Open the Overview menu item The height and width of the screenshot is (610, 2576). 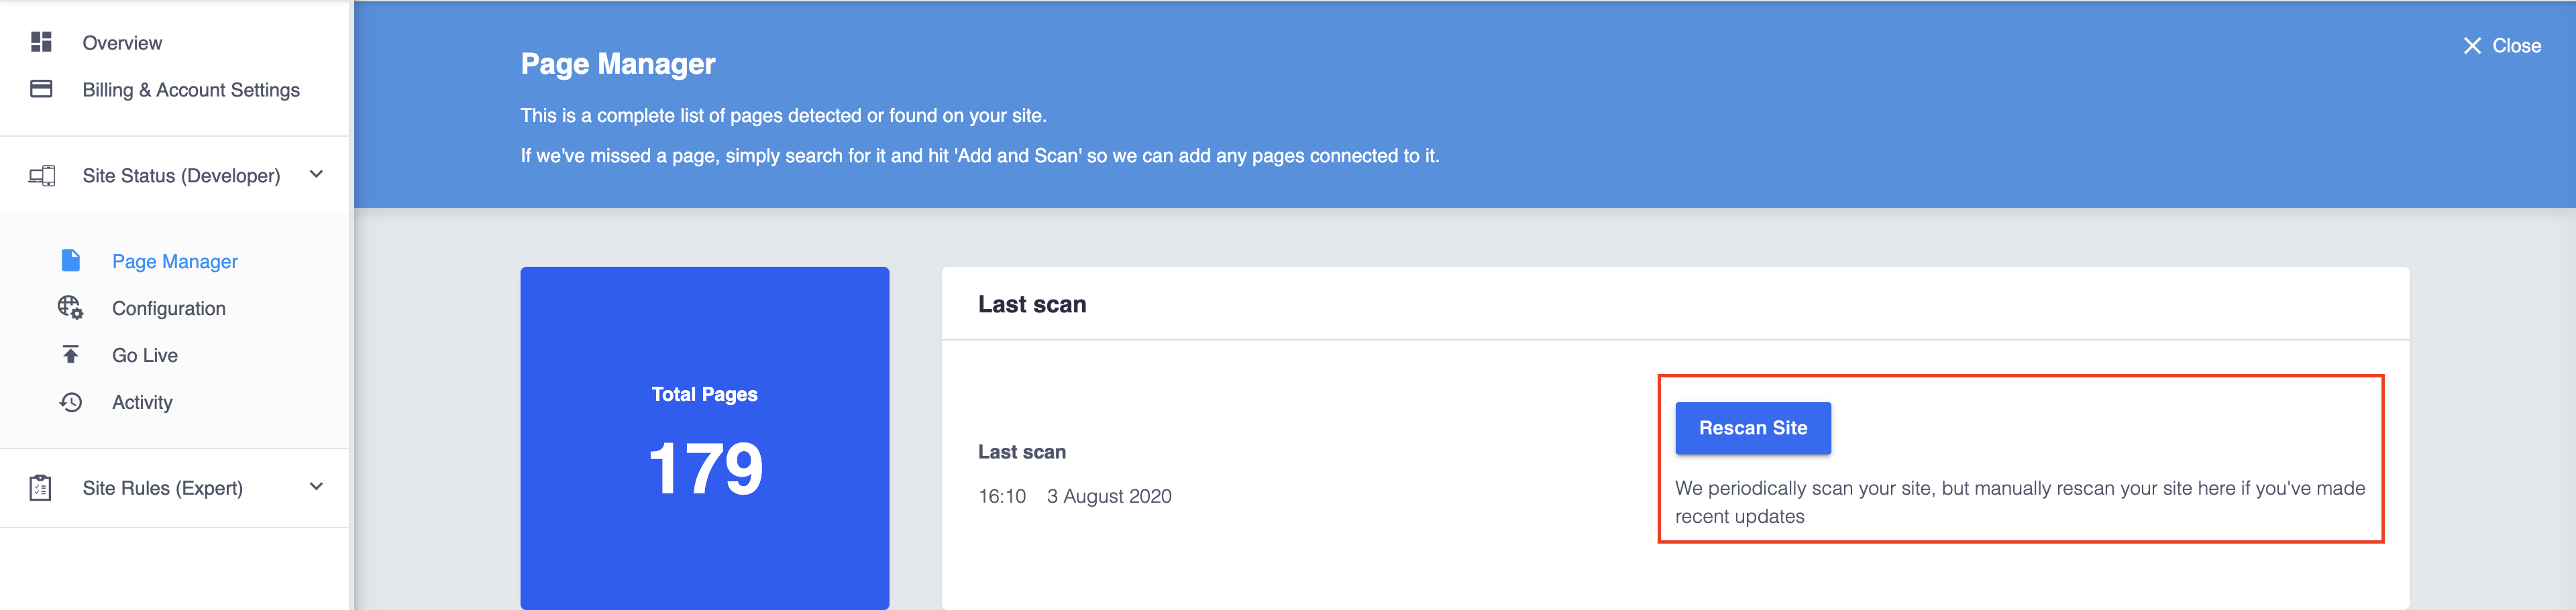(x=122, y=43)
